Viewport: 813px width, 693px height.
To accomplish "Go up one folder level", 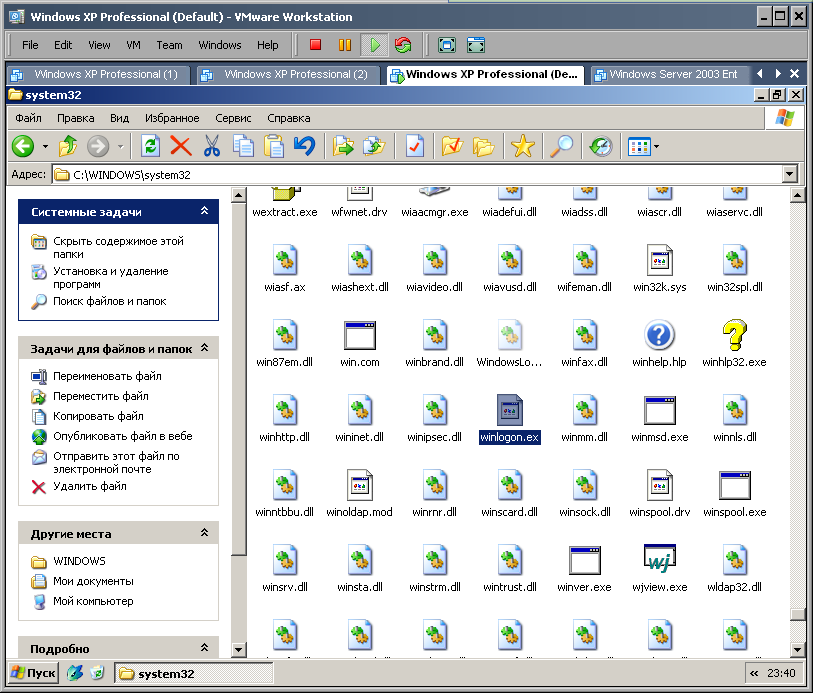I will tap(68, 146).
